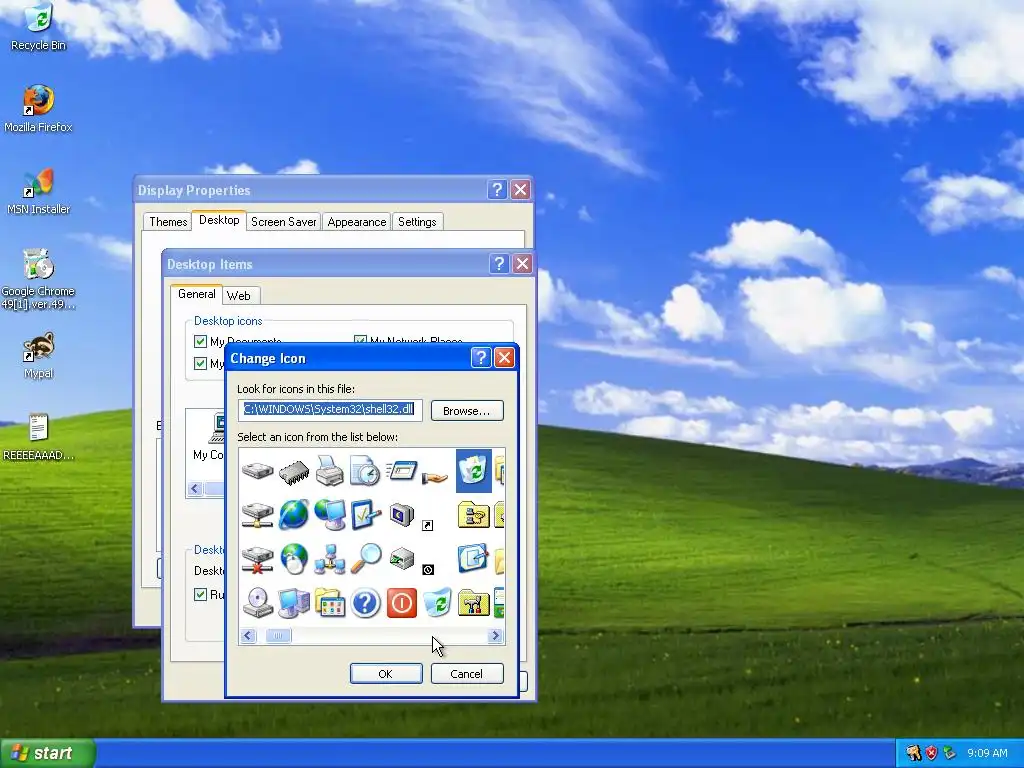Select the disconnected network drive icon
This screenshot has width=1024, height=768.
point(257,560)
